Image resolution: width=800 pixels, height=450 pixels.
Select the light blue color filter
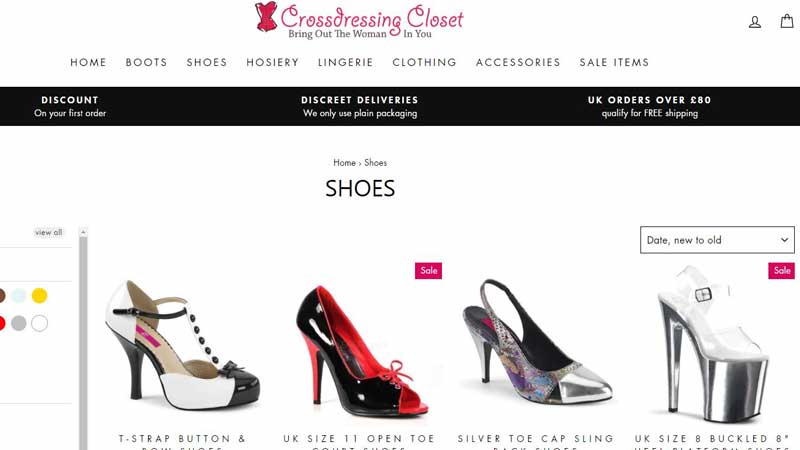tap(18, 295)
